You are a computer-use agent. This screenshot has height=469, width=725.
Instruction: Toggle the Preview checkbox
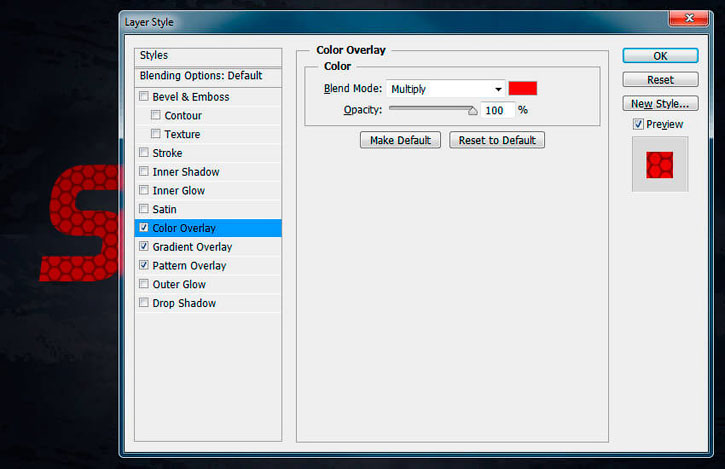pos(638,124)
